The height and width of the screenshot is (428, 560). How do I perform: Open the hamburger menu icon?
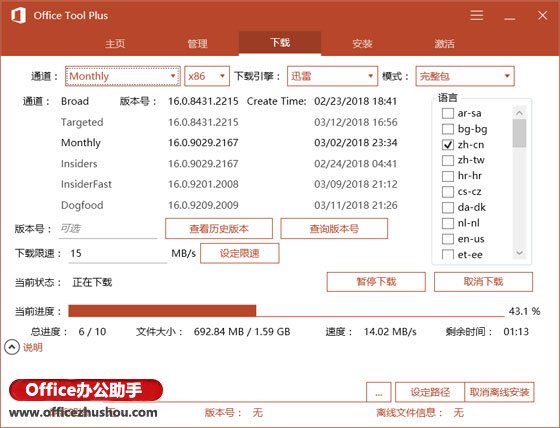pos(476,15)
